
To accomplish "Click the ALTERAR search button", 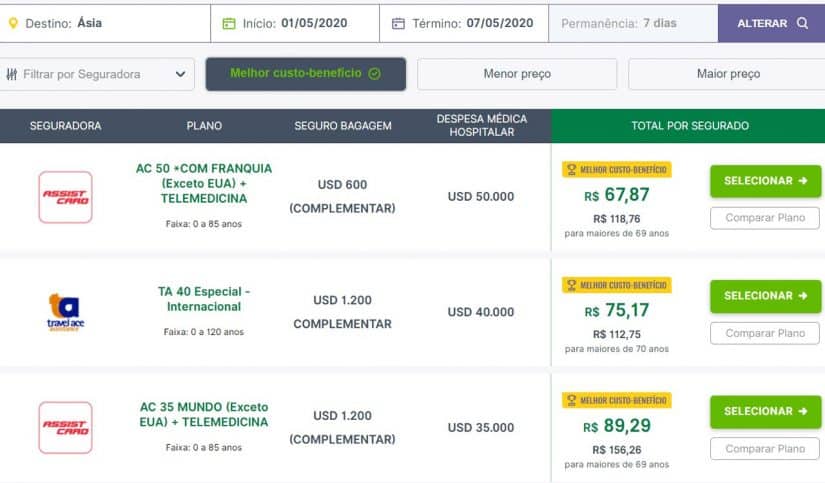I will (x=771, y=23).
